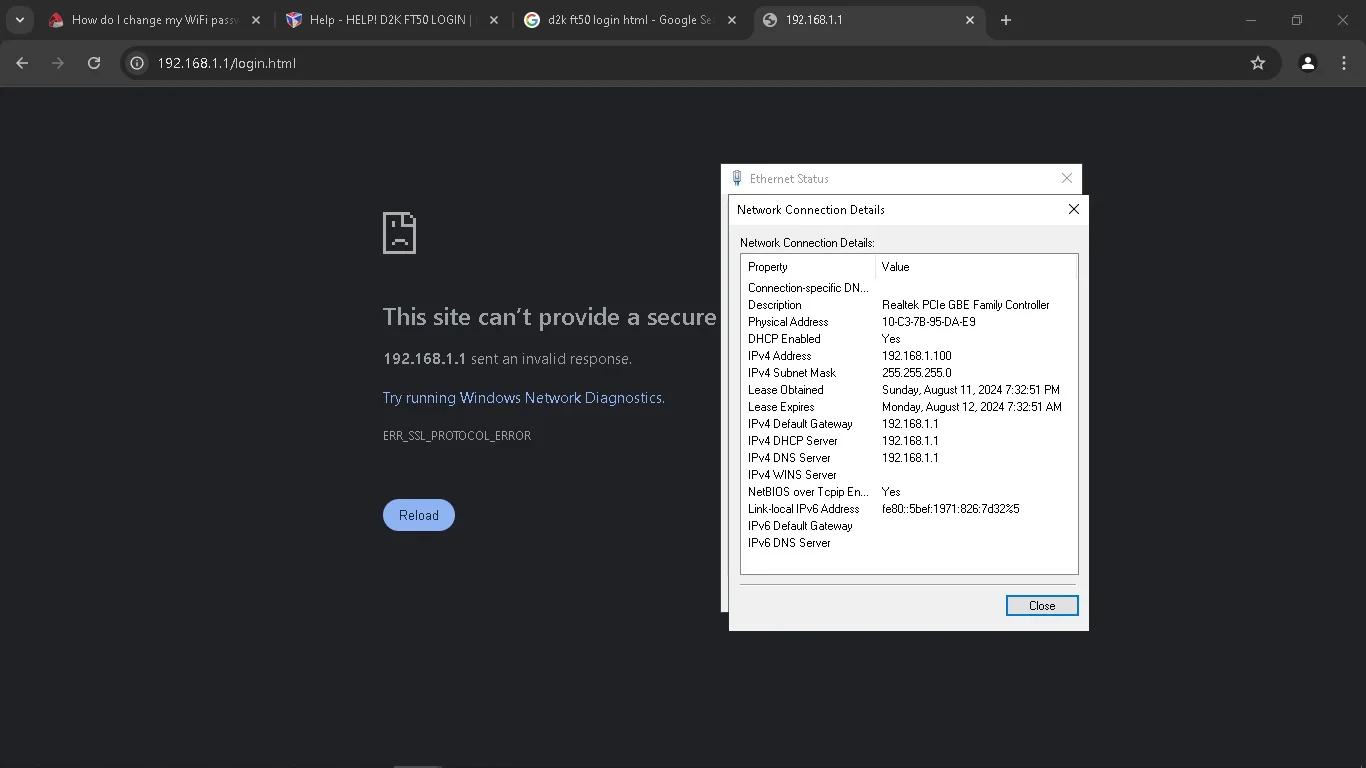Screen dimensions: 1366x768
Task: Select the IPv4 DNS Server row
Action: point(909,458)
